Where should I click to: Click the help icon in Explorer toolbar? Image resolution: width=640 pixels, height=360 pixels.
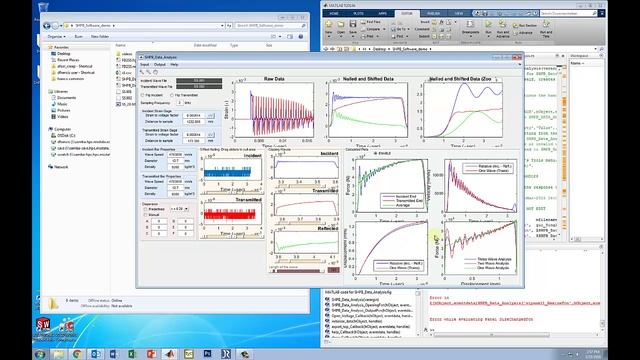pyautogui.click(x=301, y=36)
